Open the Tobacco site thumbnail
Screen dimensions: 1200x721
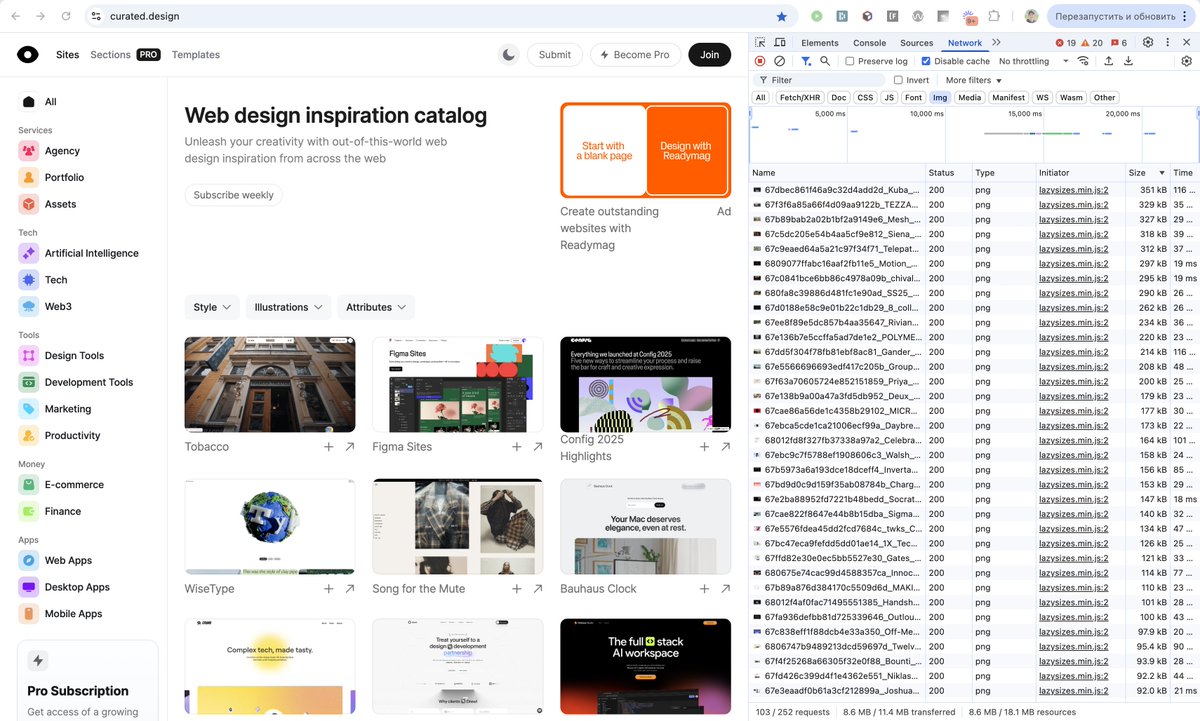point(270,384)
